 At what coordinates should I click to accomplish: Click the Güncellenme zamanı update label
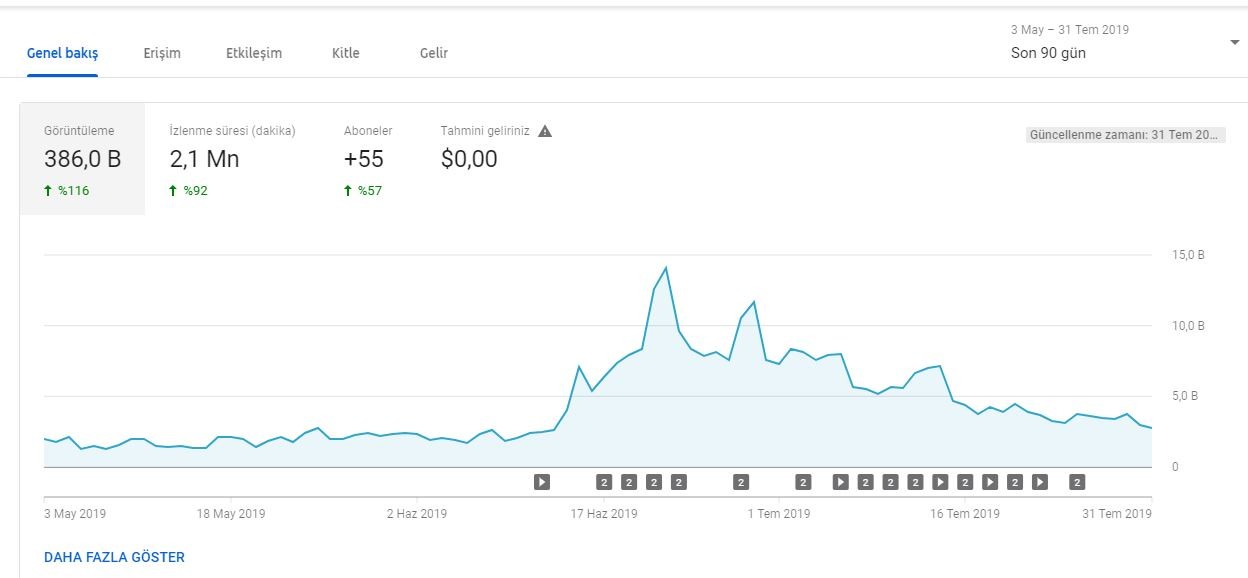tap(1126, 135)
